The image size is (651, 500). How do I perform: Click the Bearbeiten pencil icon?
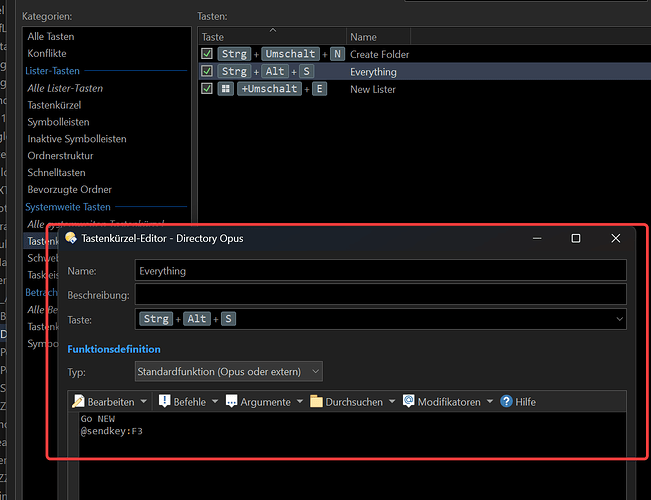[78, 401]
